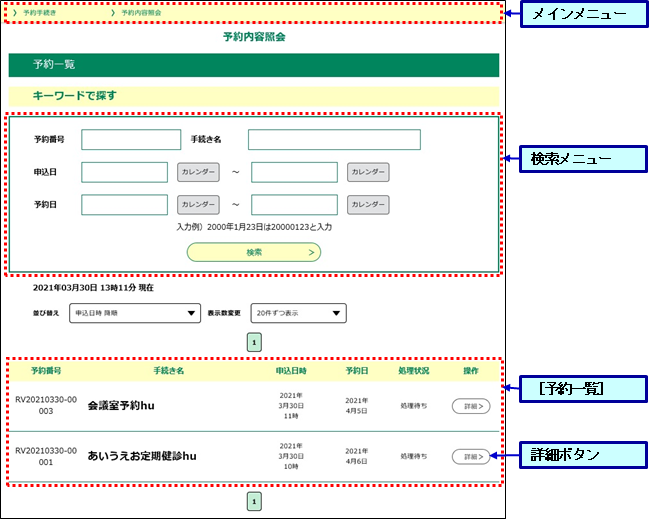Click into the 手続き名 text field

point(334,139)
